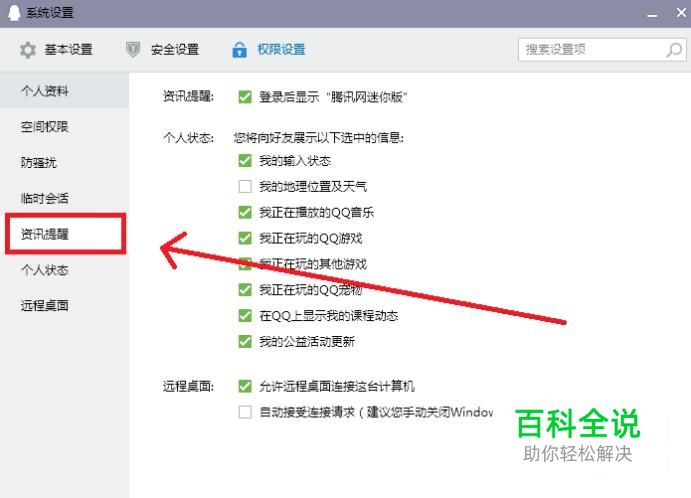Switch to the 安全设置 tab

[x=162, y=49]
